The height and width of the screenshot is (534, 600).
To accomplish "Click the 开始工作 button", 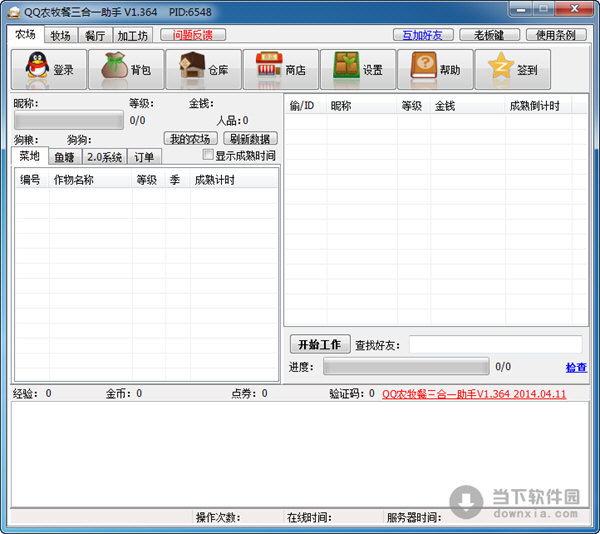I will pos(320,344).
